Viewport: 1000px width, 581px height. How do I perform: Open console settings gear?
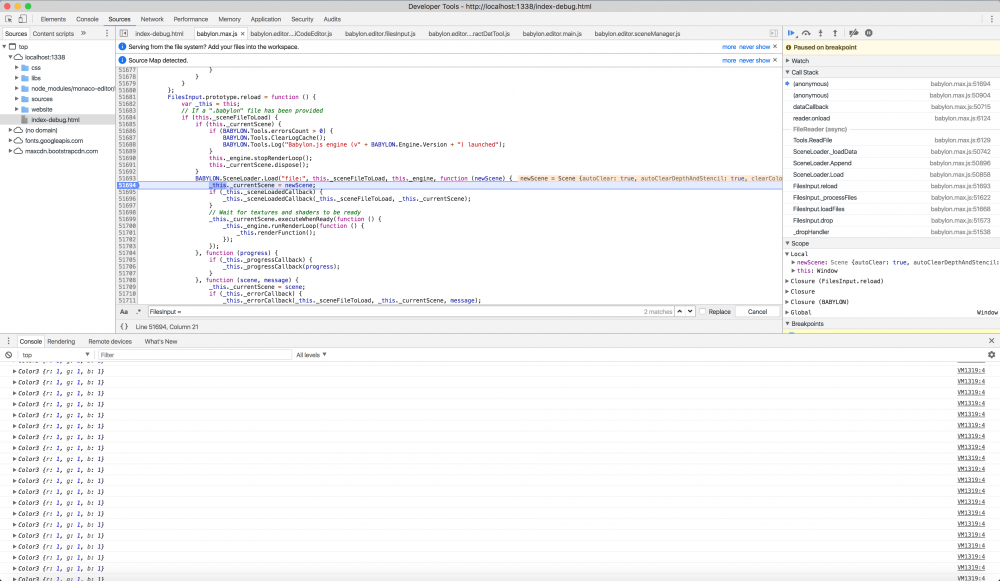991,355
